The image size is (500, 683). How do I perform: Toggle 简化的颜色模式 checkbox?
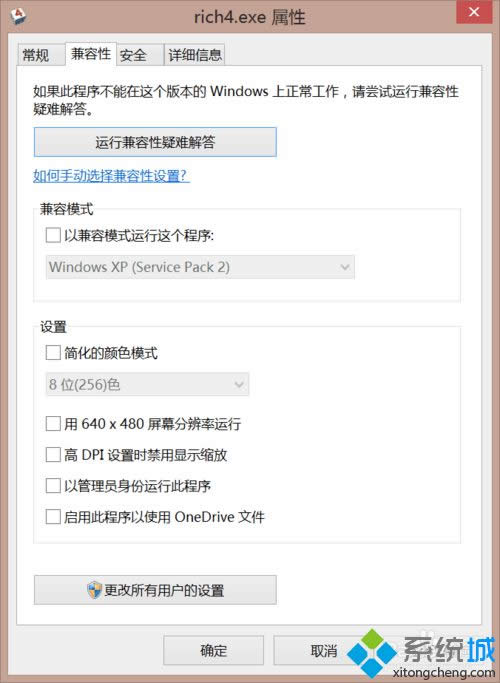53,352
